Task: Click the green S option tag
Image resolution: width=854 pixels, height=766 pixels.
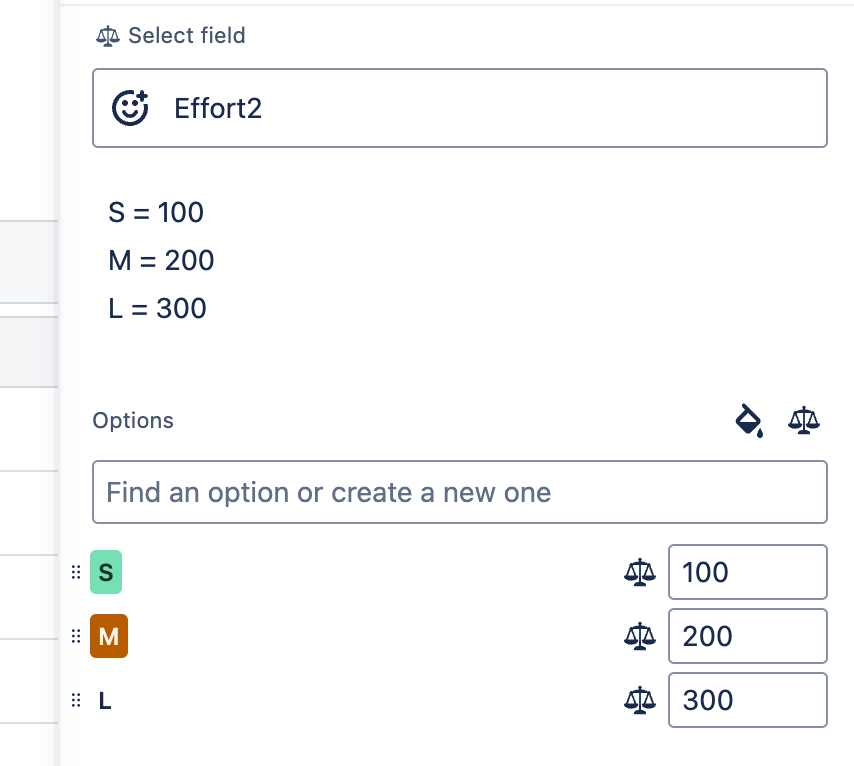Action: [105, 573]
